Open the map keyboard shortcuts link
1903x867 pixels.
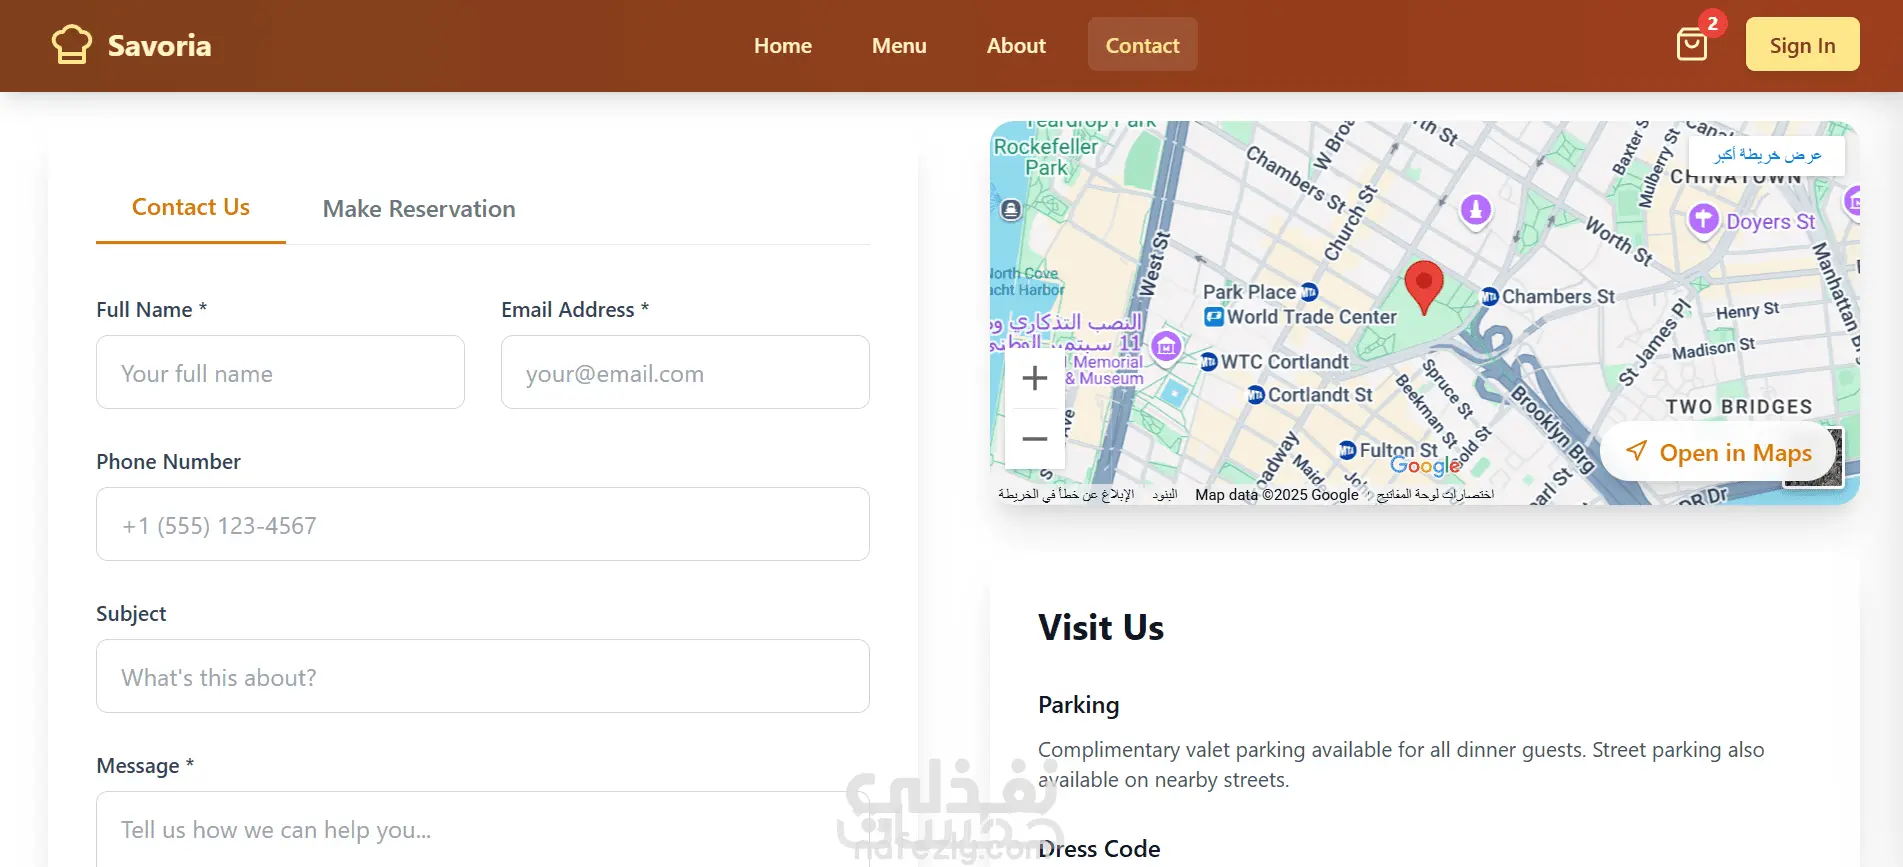[x=1435, y=494]
